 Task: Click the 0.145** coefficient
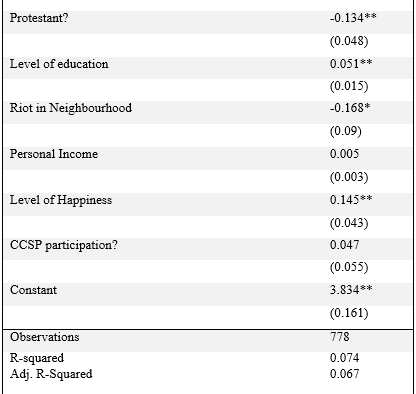(x=351, y=200)
